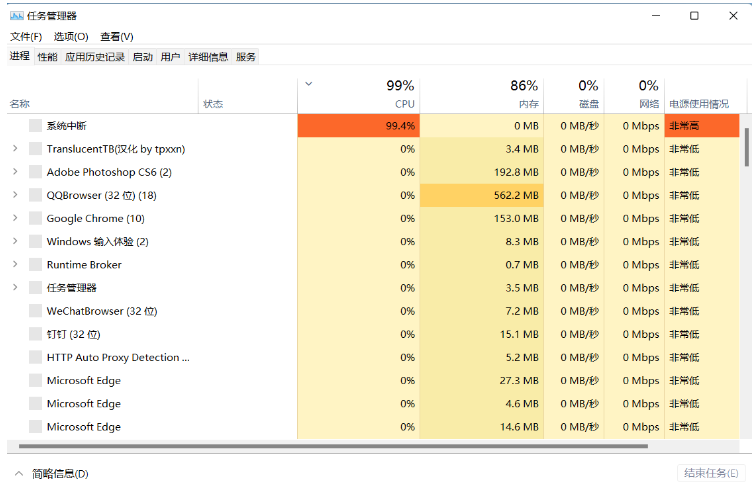Click the WeChatBrowser process icon

click(x=35, y=311)
